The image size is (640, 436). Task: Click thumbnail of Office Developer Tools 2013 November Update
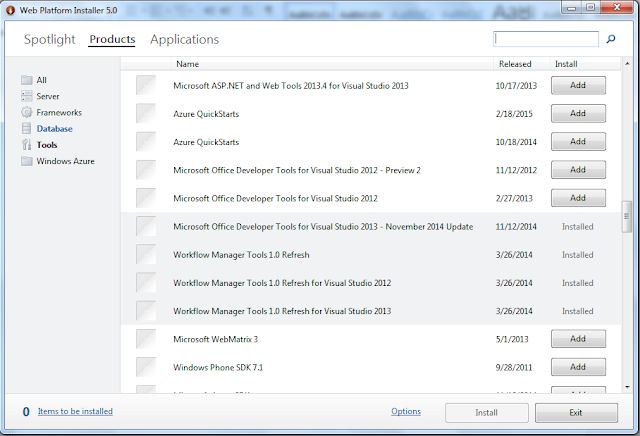coord(146,226)
